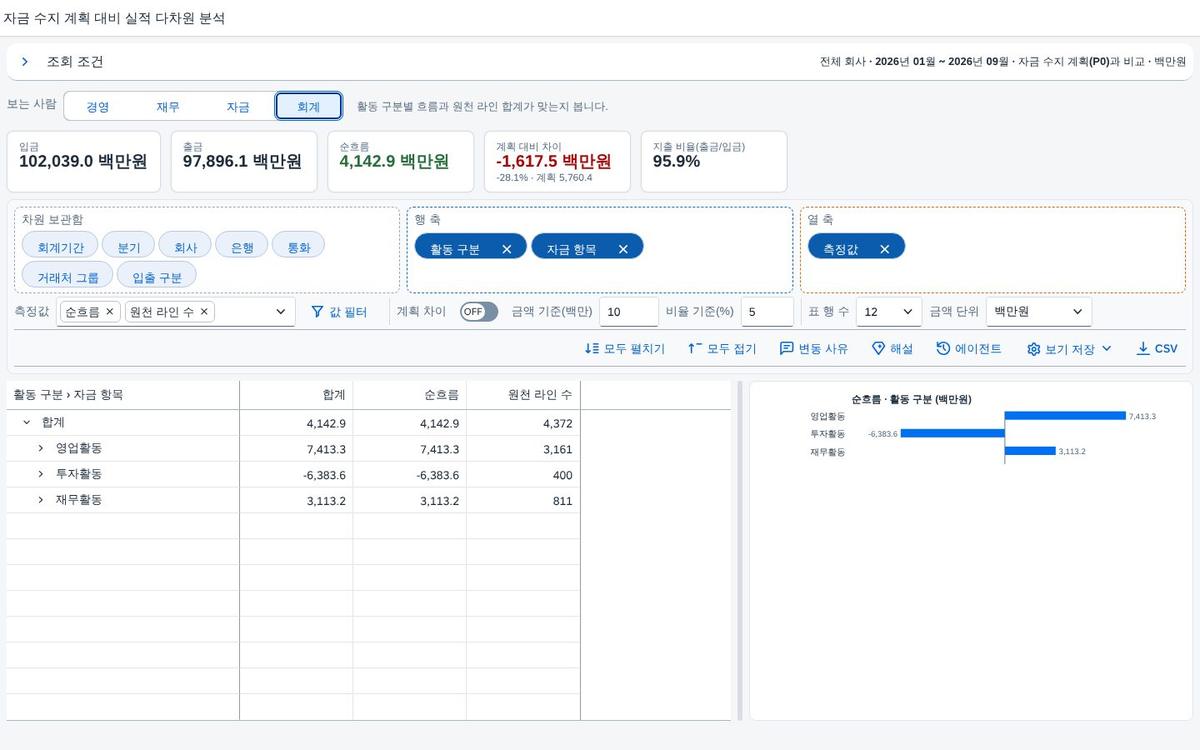Expand the 조회 조건 panel chevron
1200x750 pixels.
coord(25,62)
